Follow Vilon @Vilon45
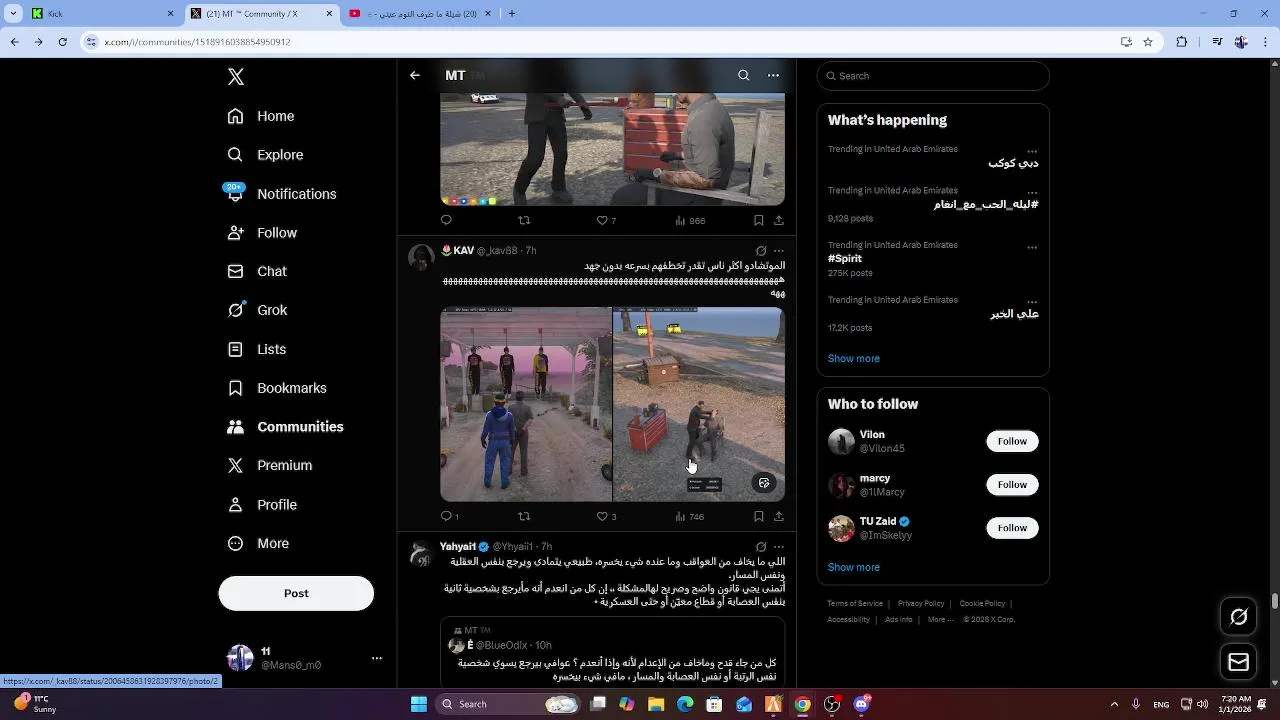Viewport: 1280px width, 720px height. [1012, 441]
